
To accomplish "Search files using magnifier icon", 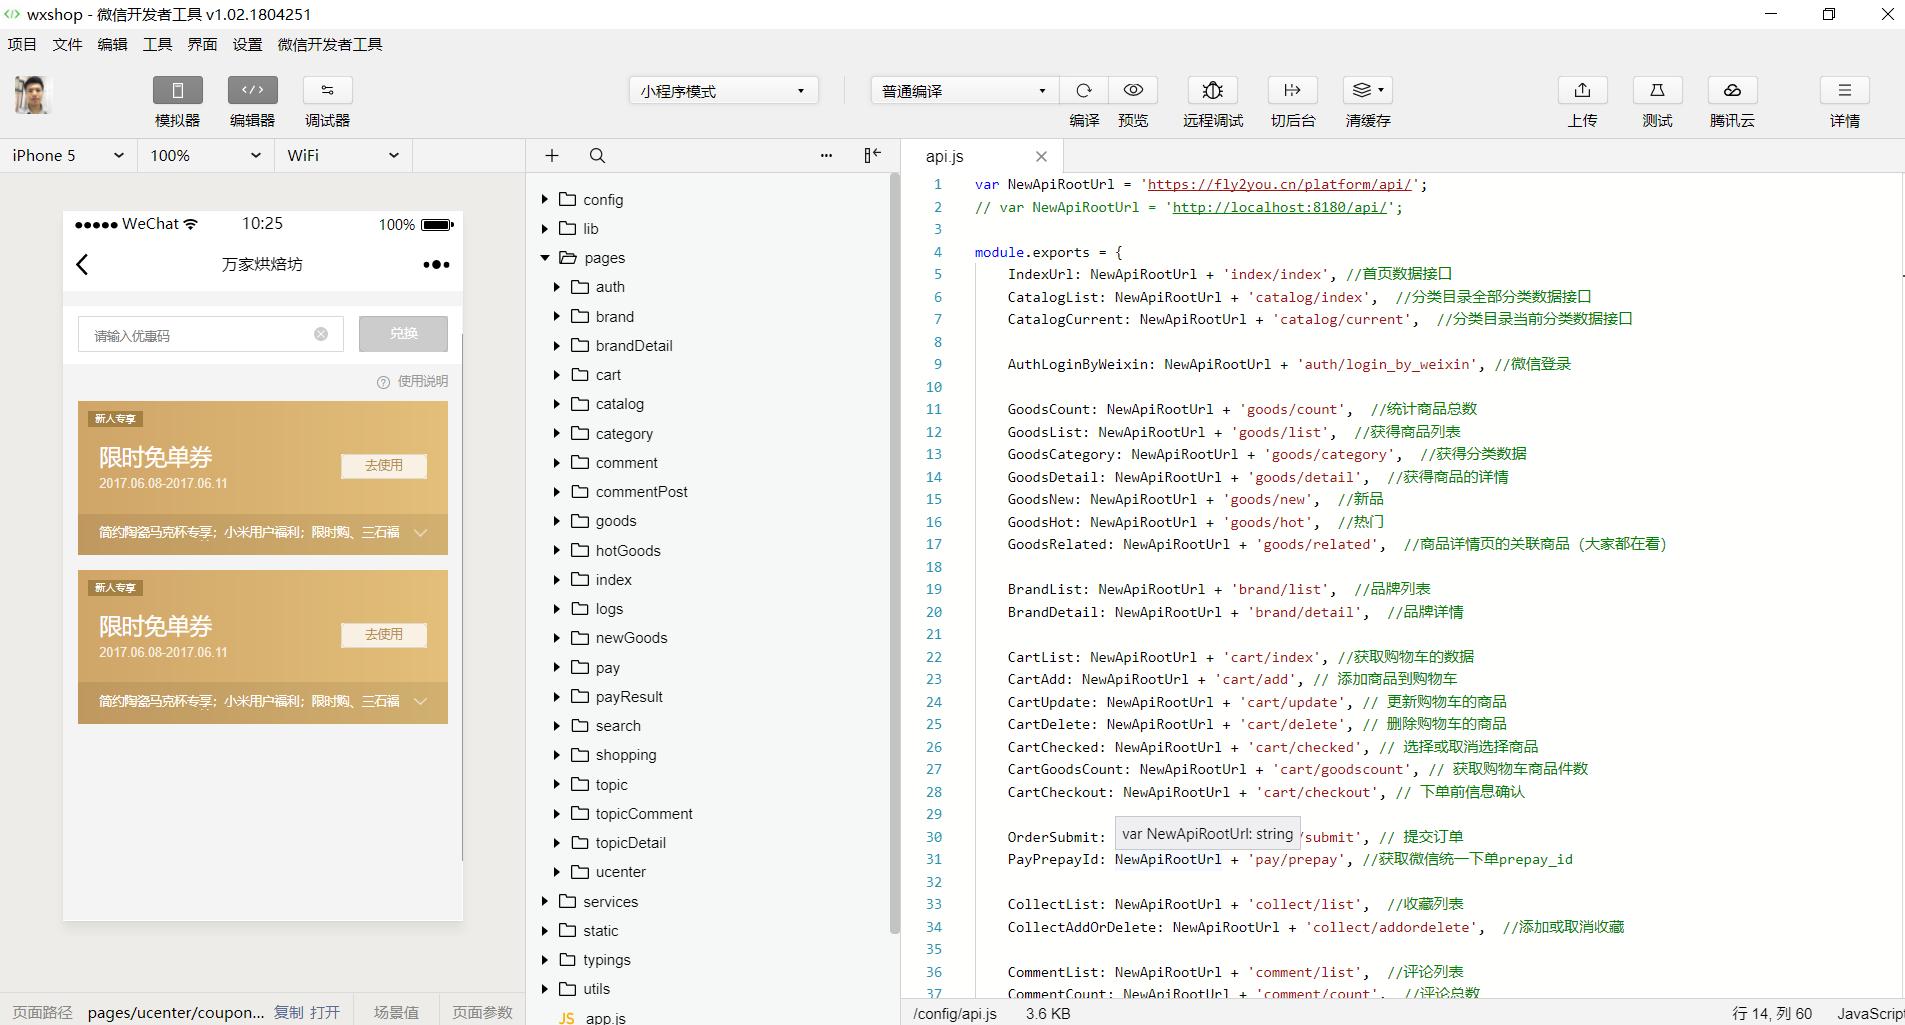I will 597,156.
